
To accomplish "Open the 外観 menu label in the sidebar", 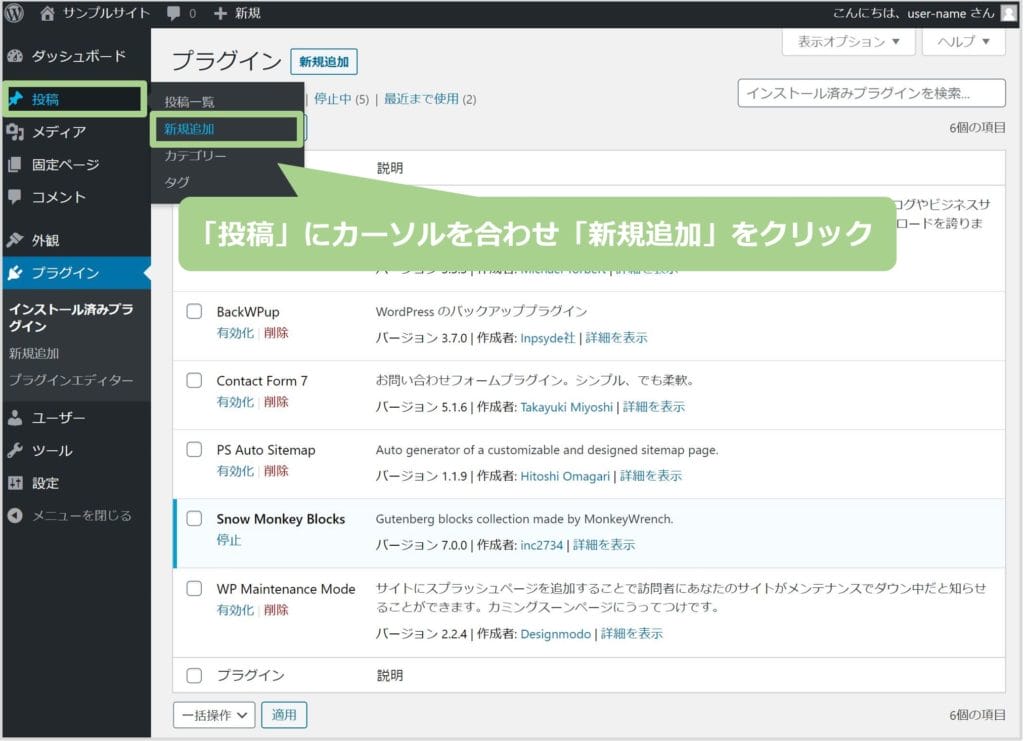I will (45, 240).
